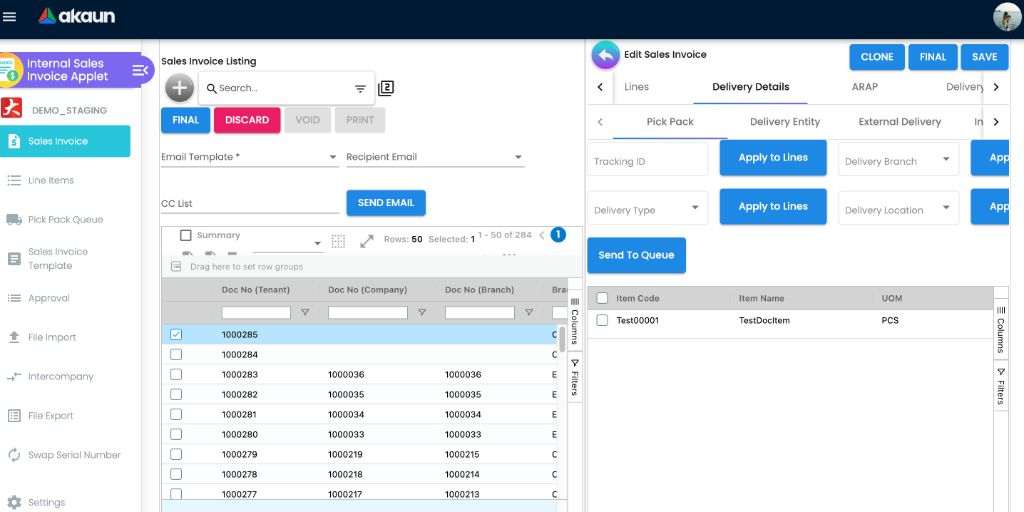Switch to the Delivery Details tab
This screenshot has width=1024, height=512.
(x=750, y=87)
